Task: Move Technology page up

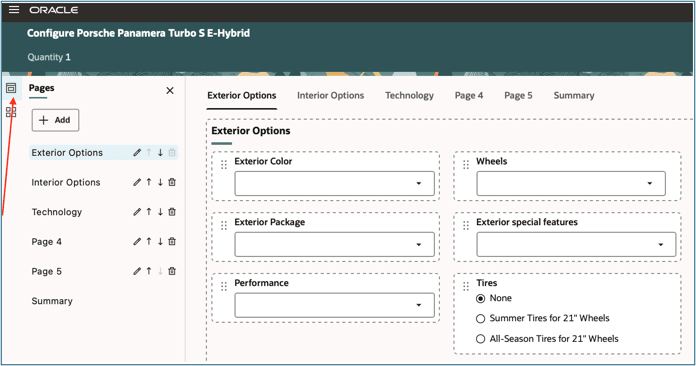Action: click(x=149, y=212)
